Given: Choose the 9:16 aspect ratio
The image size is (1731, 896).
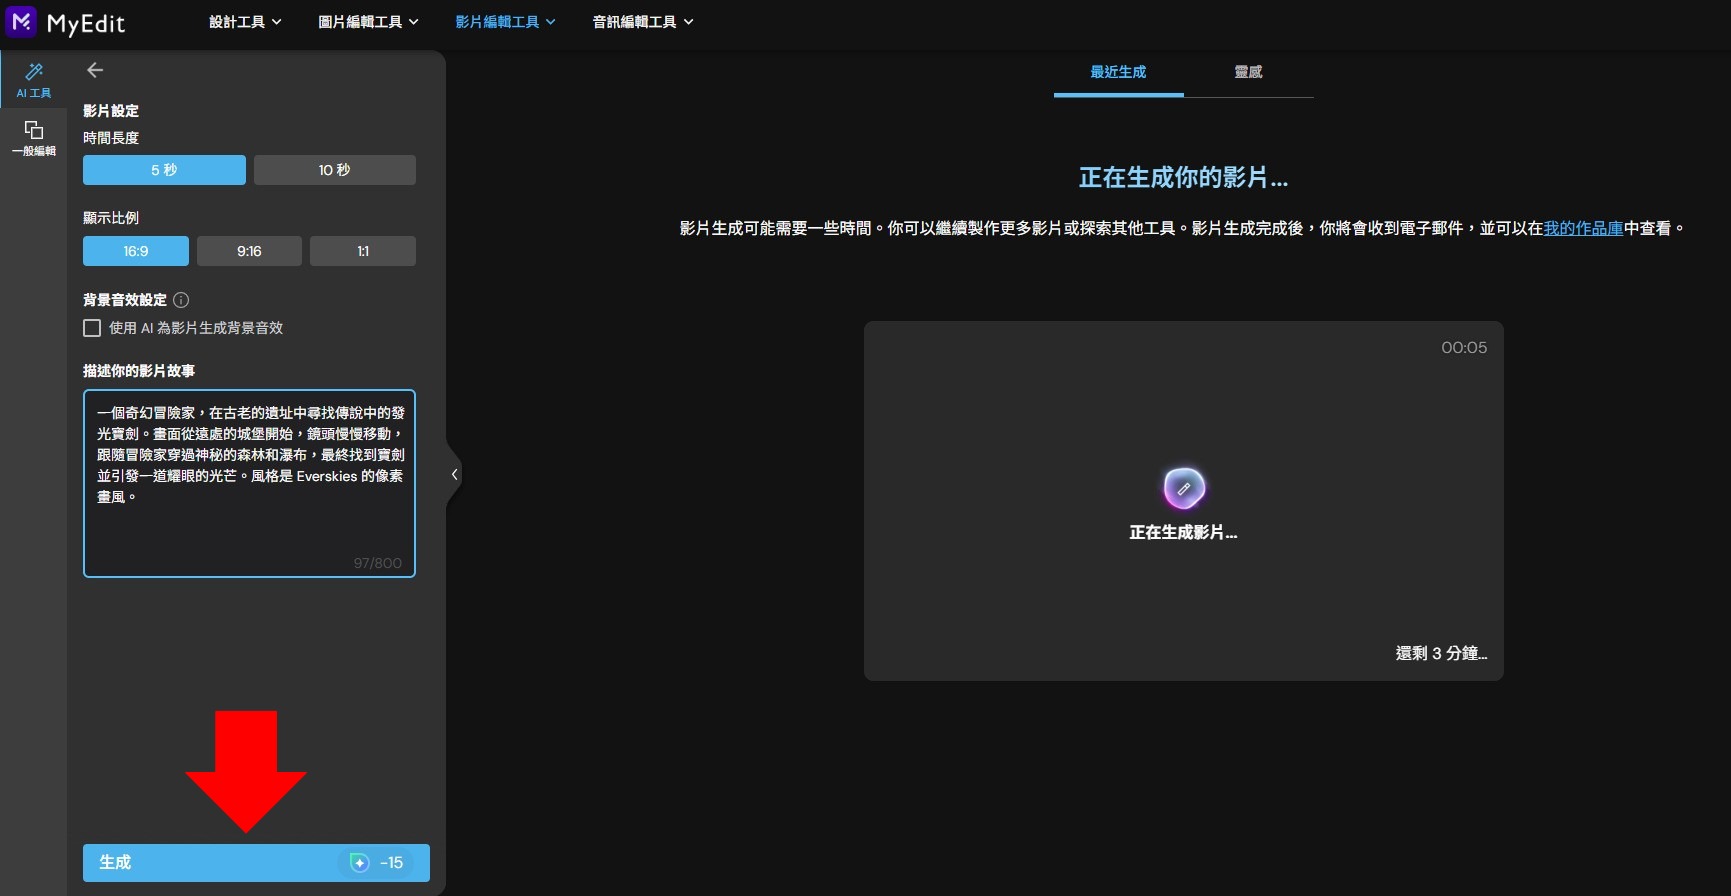Looking at the screenshot, I should pos(249,251).
